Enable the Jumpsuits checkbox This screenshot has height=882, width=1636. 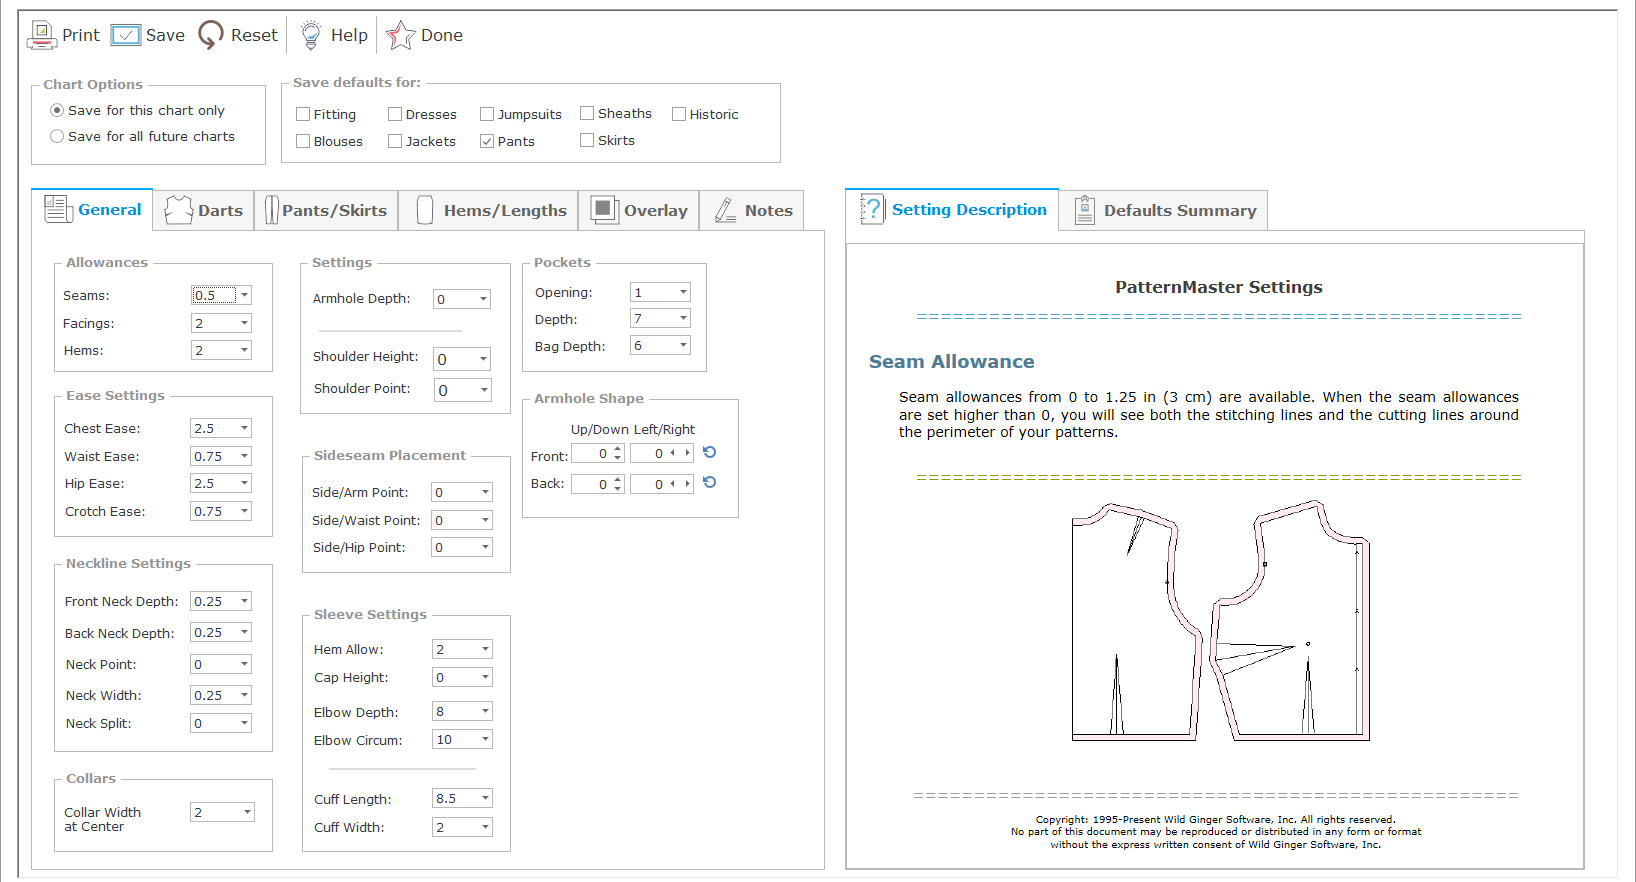487,114
